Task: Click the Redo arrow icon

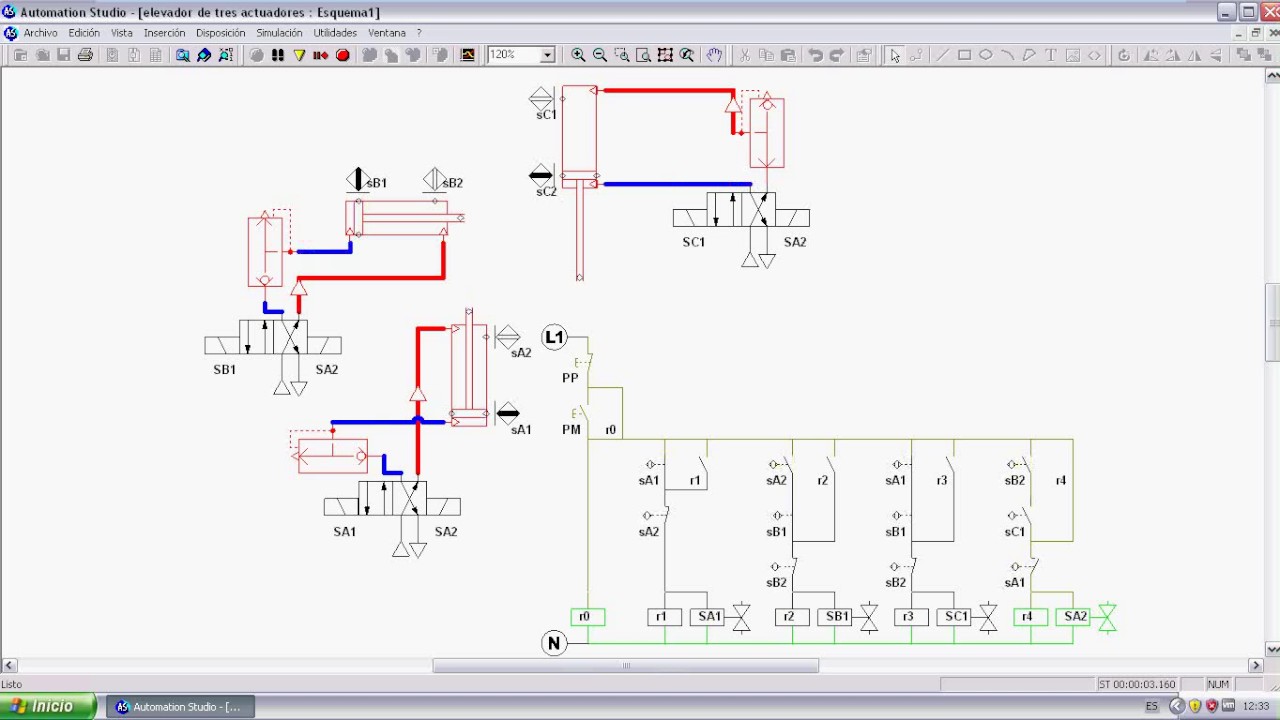Action: coord(837,55)
